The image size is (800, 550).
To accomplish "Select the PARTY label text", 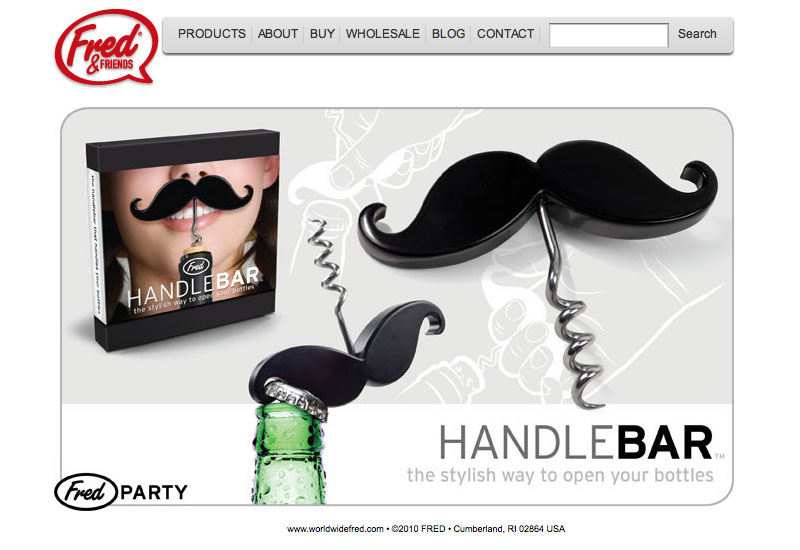I will (154, 492).
